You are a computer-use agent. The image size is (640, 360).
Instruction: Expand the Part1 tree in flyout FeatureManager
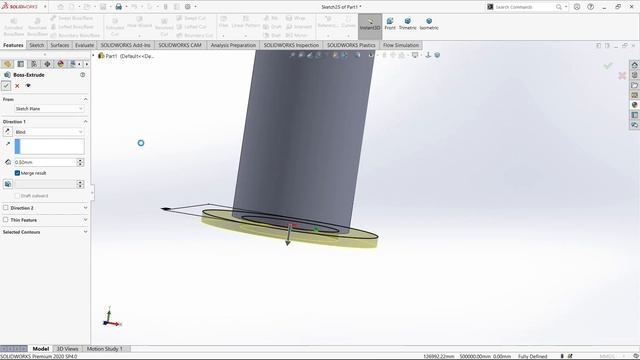pos(93,56)
